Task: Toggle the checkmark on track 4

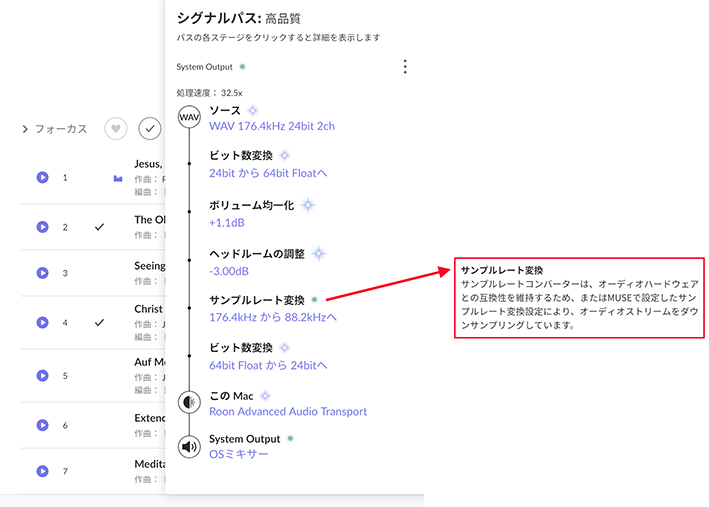Action: click(99, 323)
